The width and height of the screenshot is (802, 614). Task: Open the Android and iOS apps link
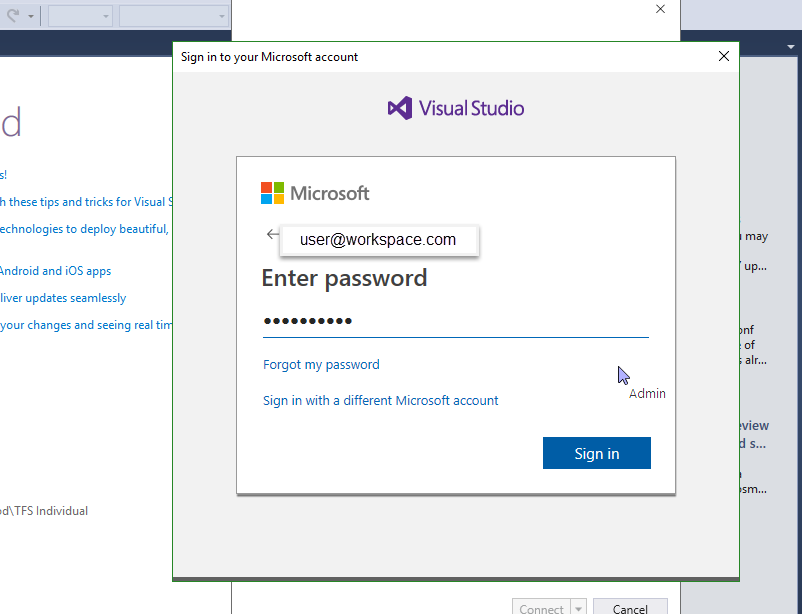point(55,271)
